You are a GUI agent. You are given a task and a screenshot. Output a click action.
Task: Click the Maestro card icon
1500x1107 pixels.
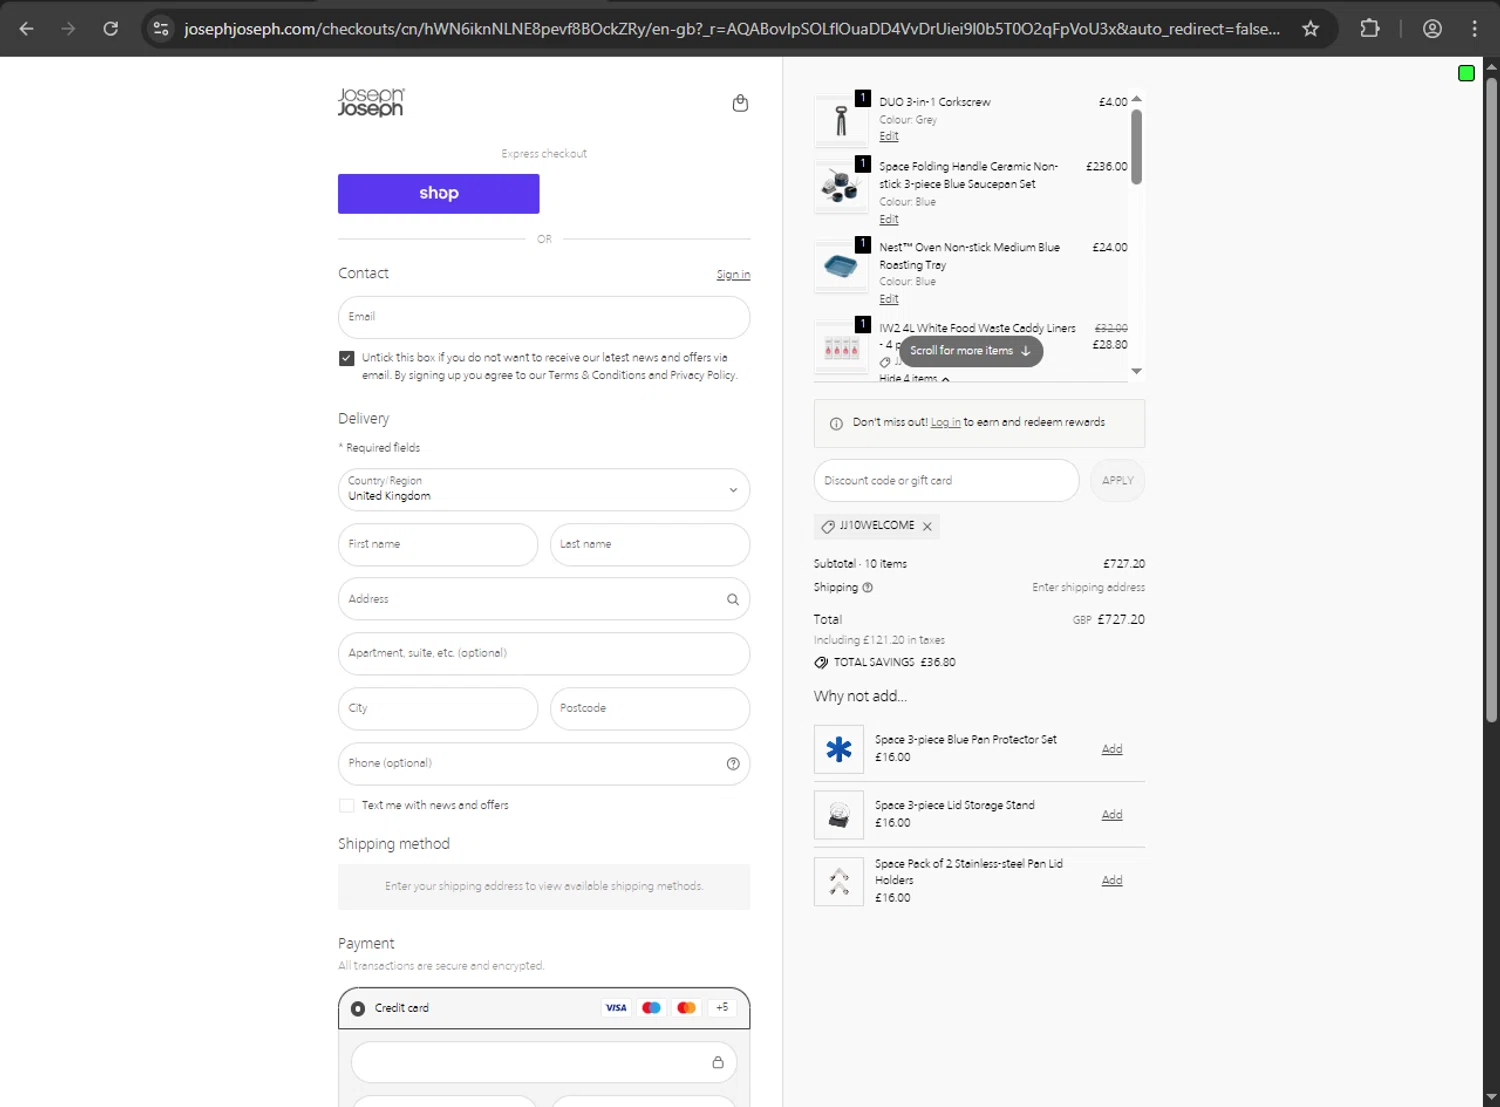coord(651,1008)
